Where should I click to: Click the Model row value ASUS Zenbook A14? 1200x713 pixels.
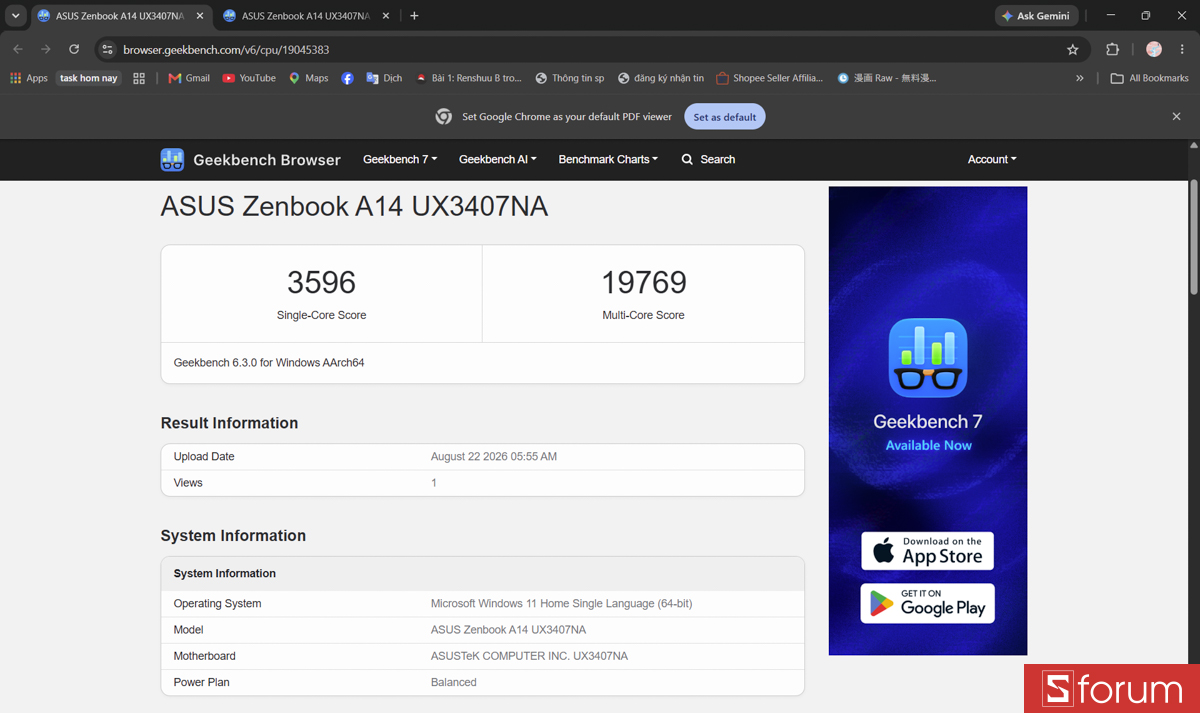coord(508,630)
